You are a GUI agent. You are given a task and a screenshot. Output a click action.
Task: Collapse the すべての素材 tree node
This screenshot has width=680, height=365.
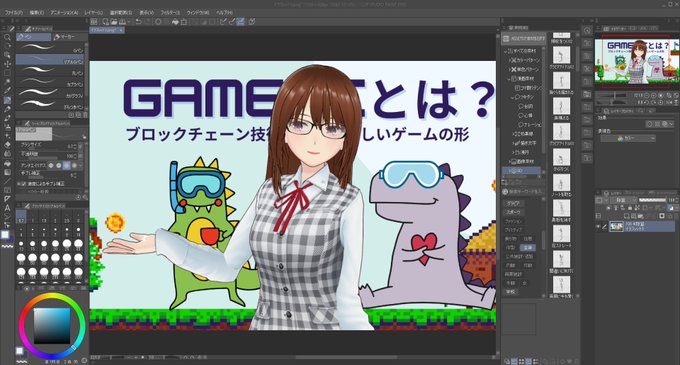tap(505, 51)
